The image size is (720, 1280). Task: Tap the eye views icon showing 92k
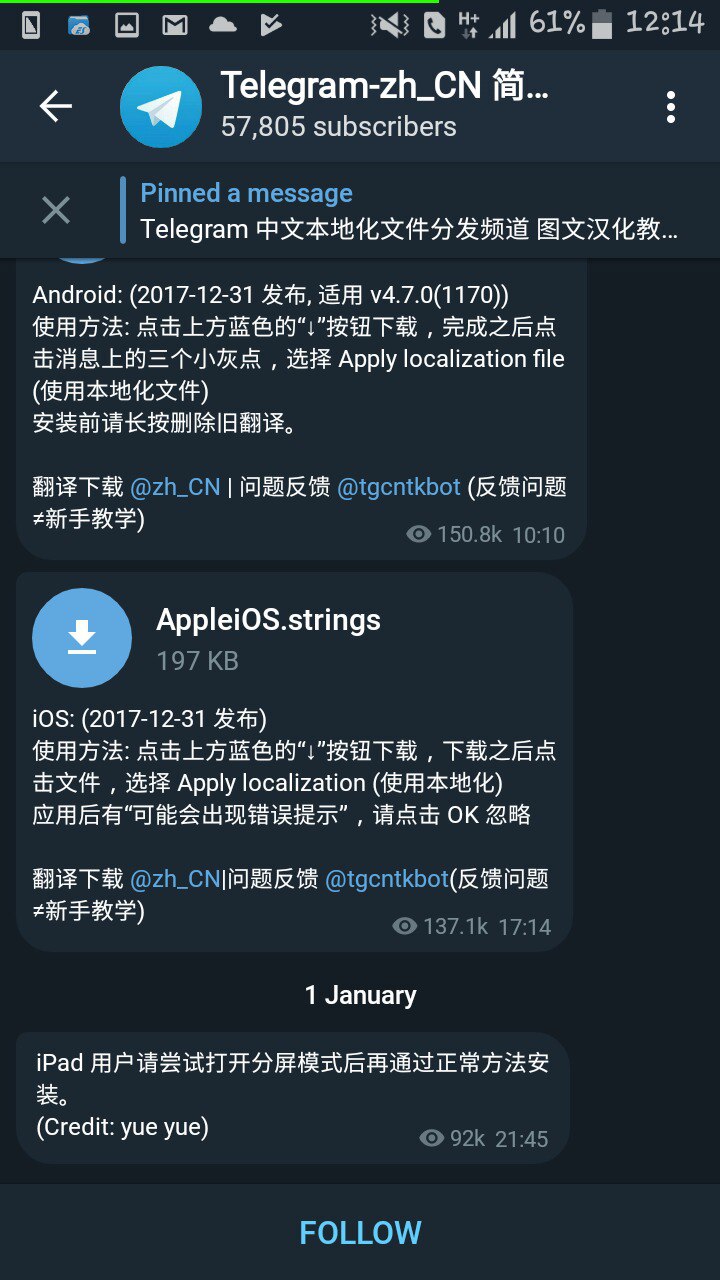click(431, 1138)
